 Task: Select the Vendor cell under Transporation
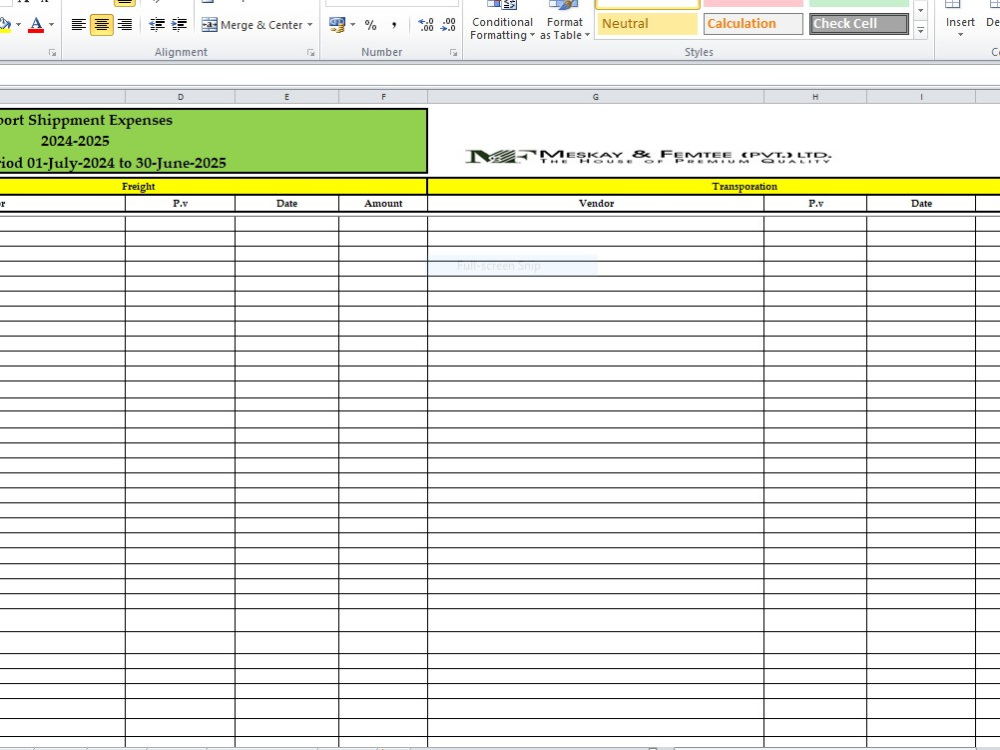click(x=596, y=203)
